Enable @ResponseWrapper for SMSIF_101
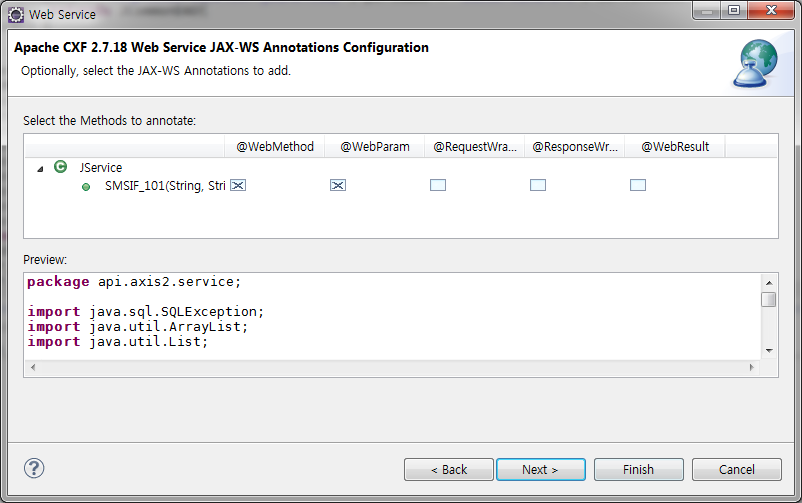The height and width of the screenshot is (503, 802). pos(538,185)
